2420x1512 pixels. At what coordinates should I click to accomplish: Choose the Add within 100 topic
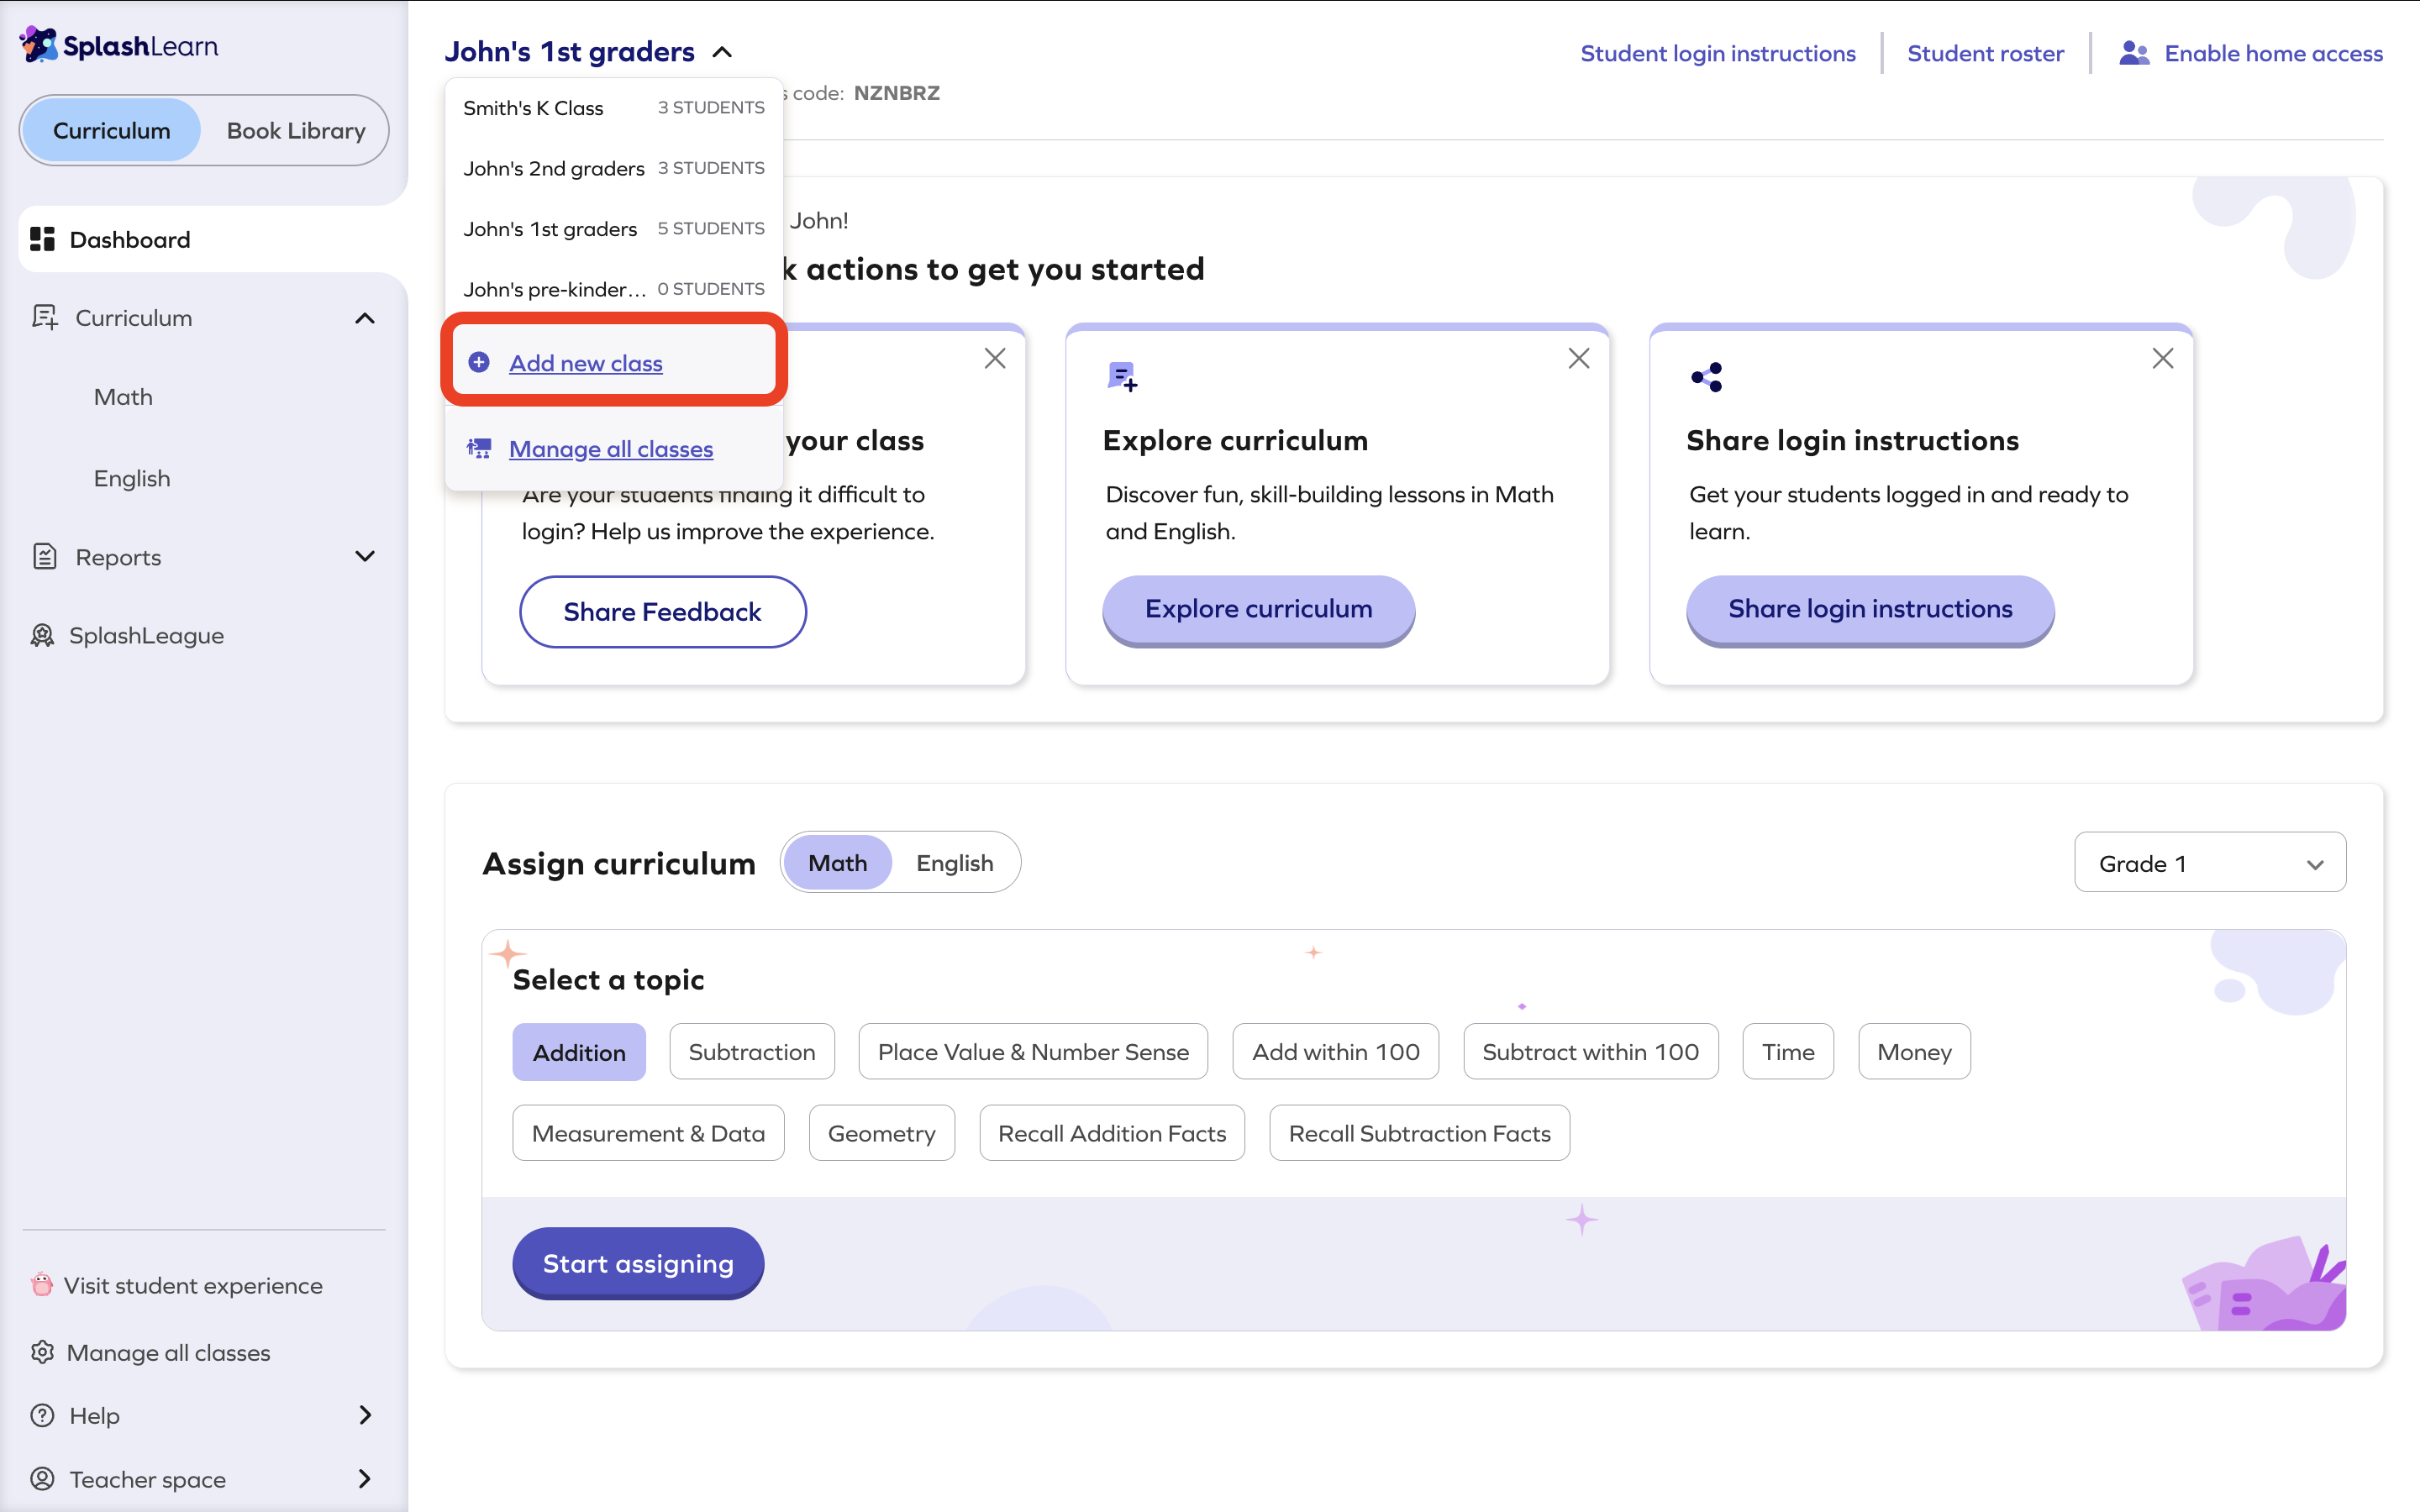point(1336,1052)
